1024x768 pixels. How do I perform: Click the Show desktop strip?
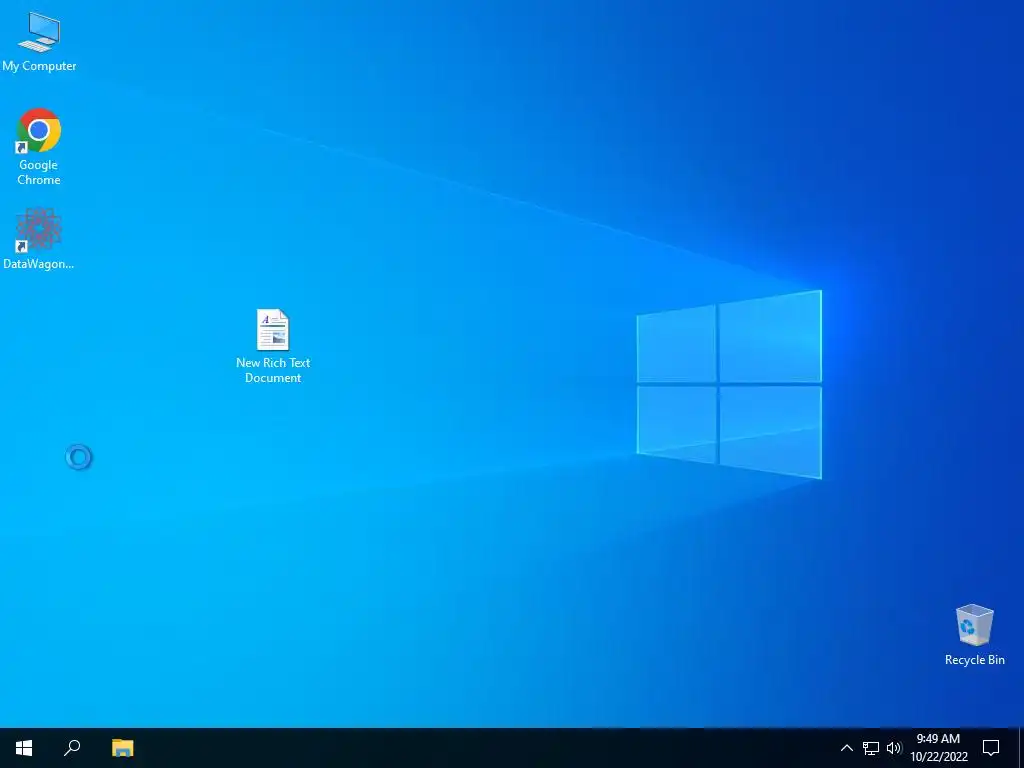tap(1021, 748)
